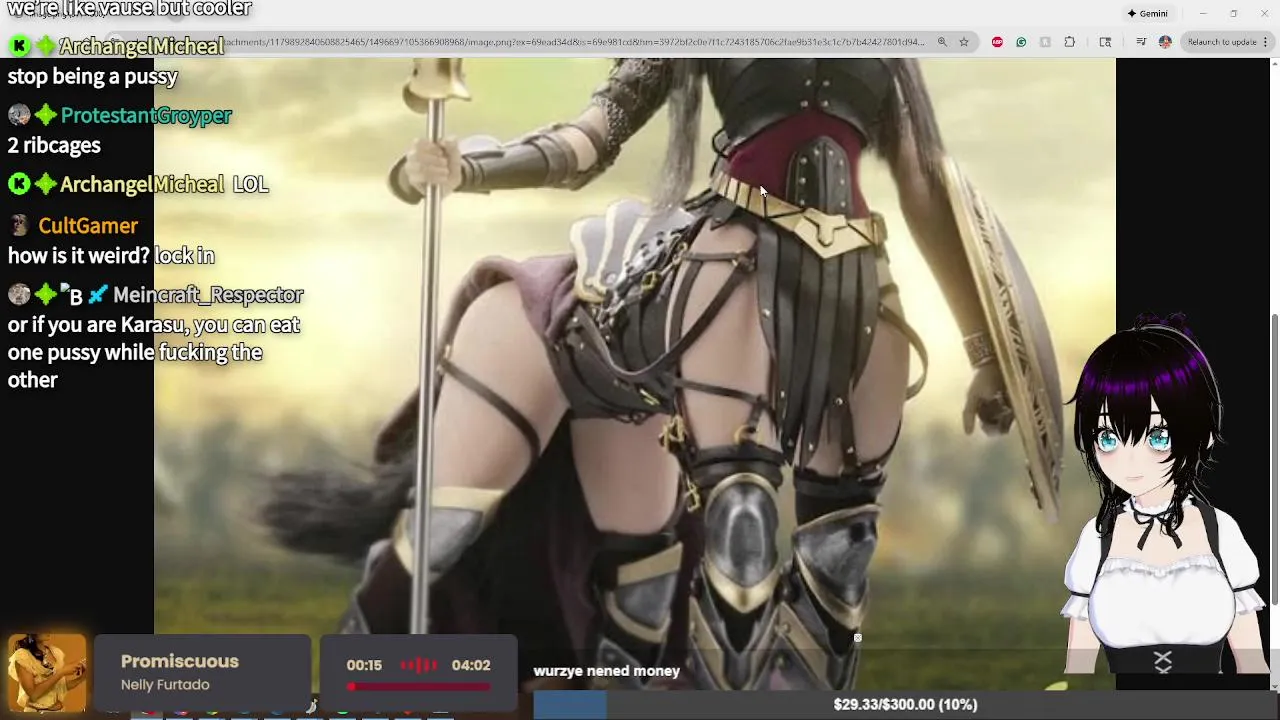Click the page search icon left of media control
The width and height of the screenshot is (1280, 720).
(1105, 42)
